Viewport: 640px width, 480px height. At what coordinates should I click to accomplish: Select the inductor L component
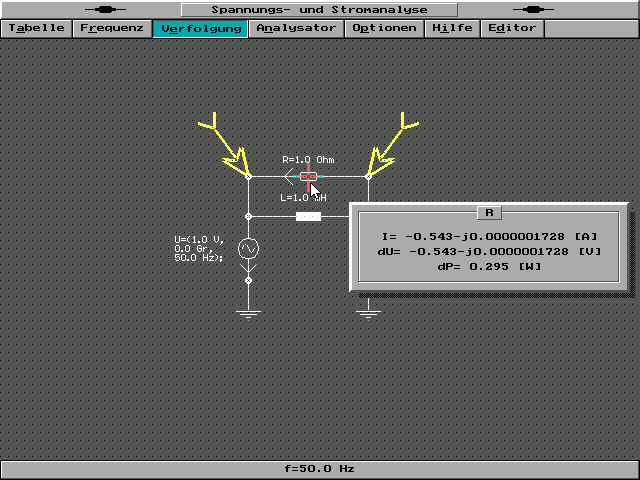coord(308,215)
